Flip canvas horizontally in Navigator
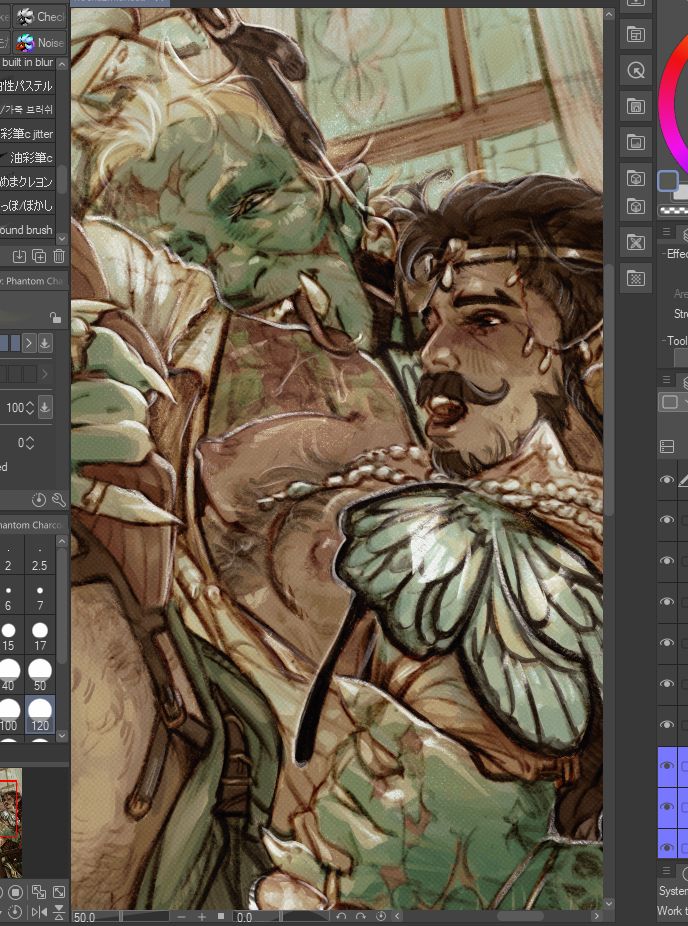The image size is (688, 926). pyautogui.click(x=39, y=912)
